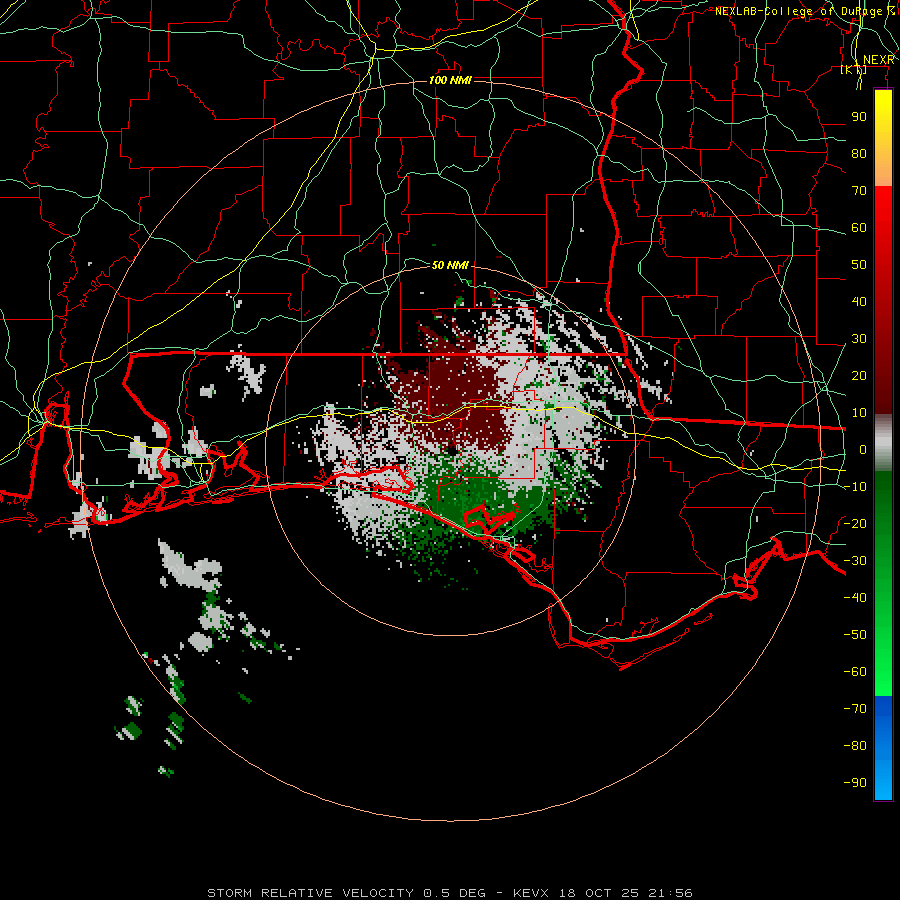The width and height of the screenshot is (900, 900).
Task: Click the -60 value on velocity scale
Action: tap(855, 672)
